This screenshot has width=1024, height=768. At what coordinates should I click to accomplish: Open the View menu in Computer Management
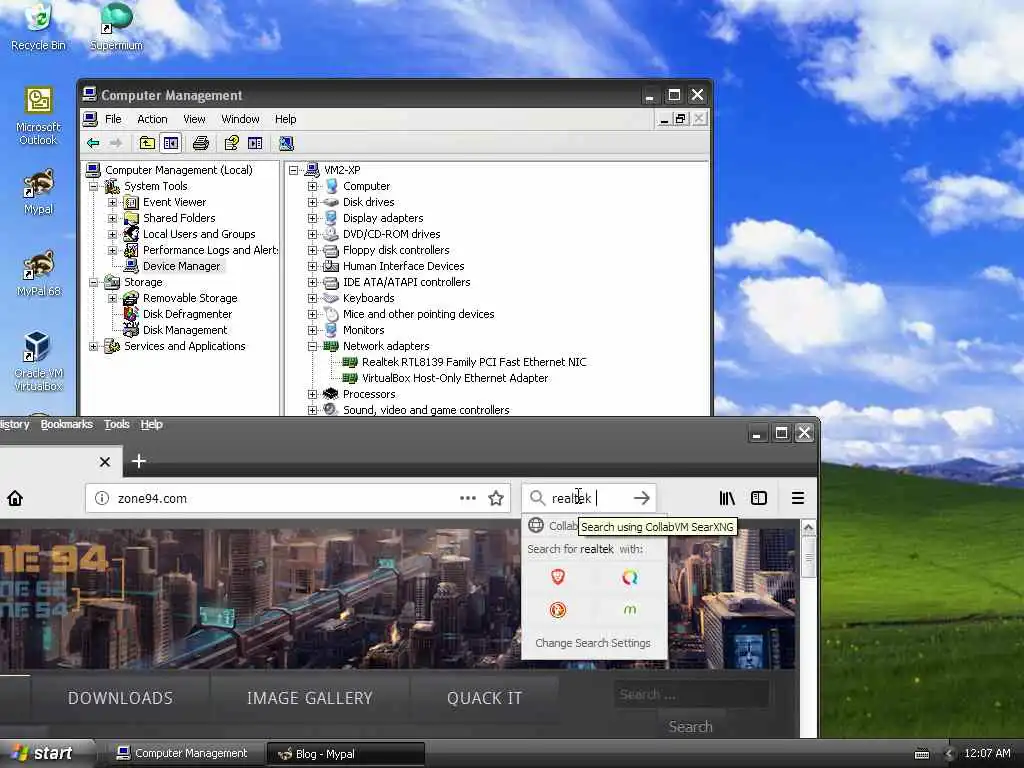point(194,119)
